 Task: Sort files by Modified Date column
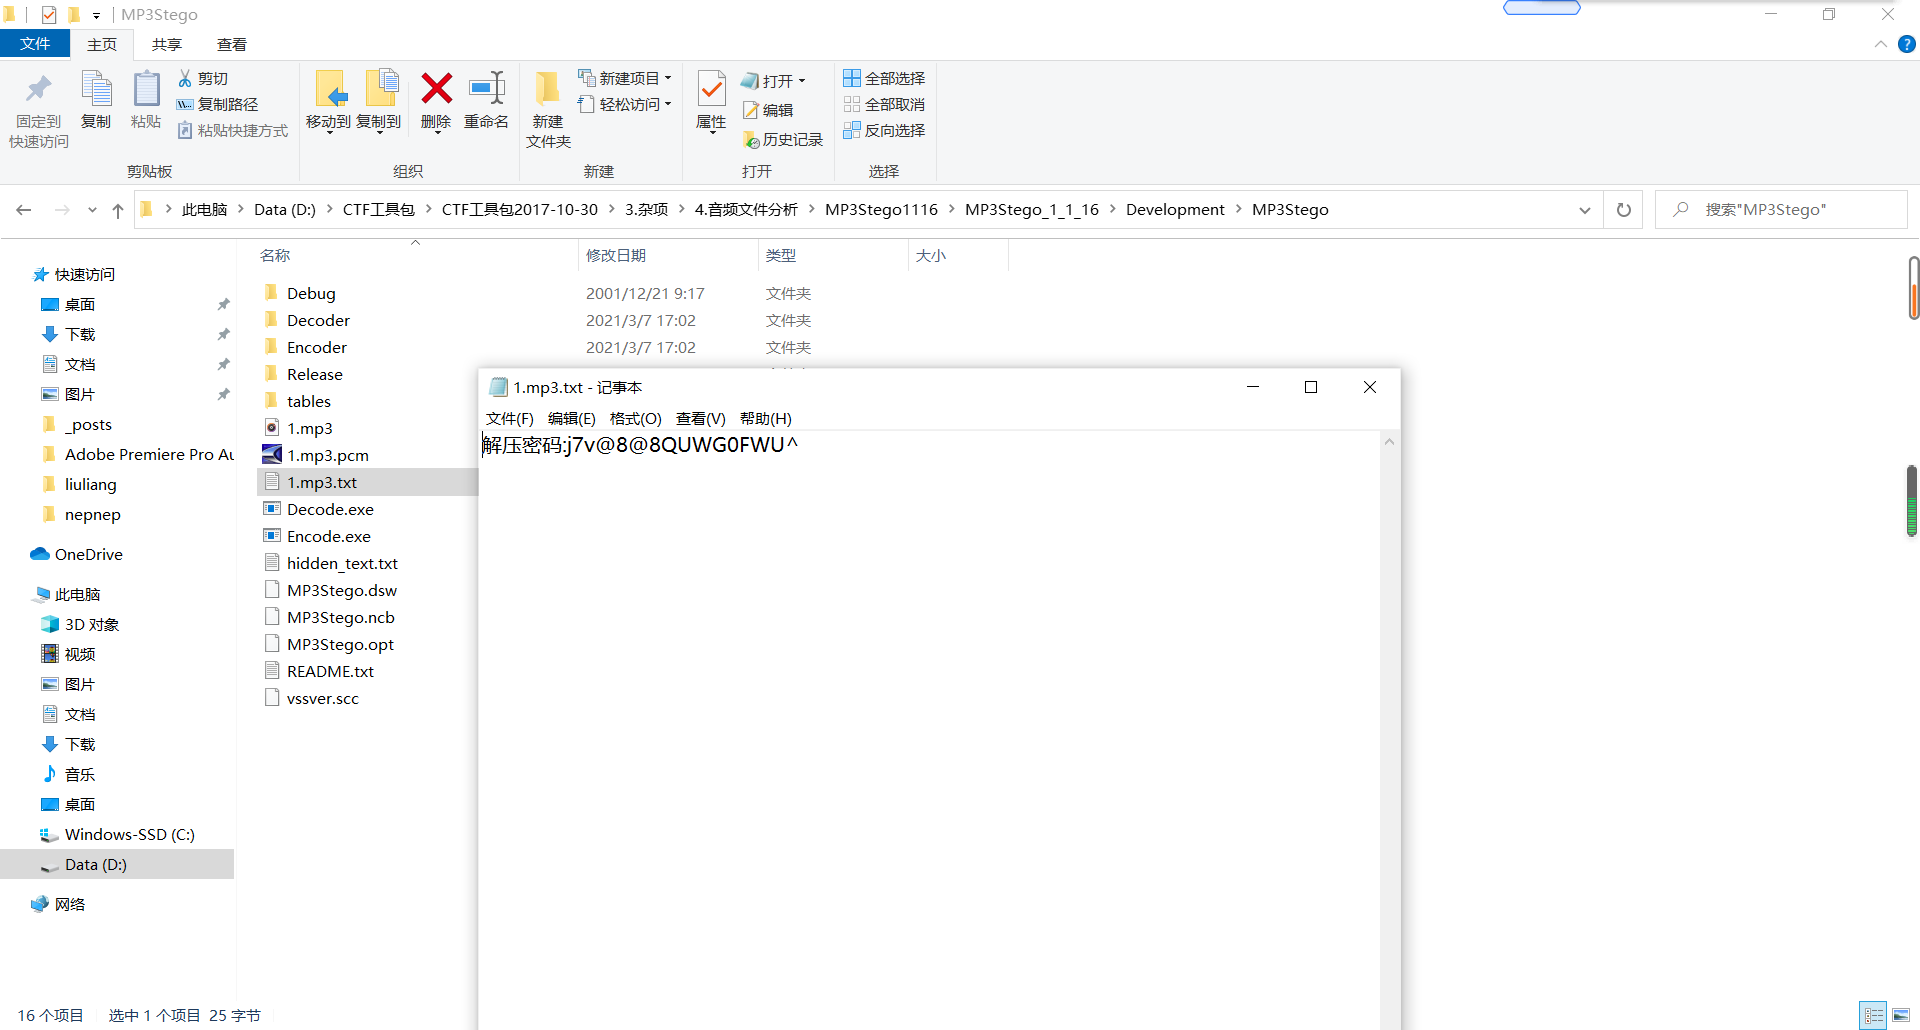[x=616, y=256]
